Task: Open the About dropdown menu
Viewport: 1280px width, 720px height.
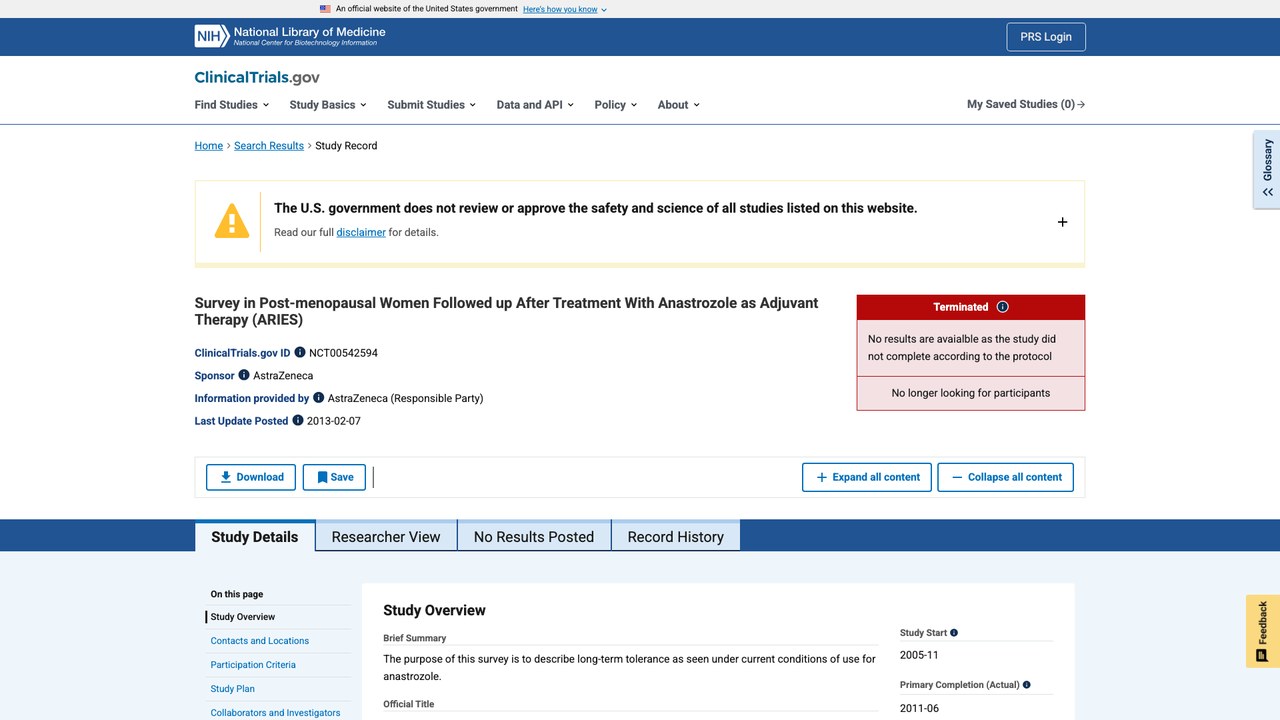Action: 679,105
